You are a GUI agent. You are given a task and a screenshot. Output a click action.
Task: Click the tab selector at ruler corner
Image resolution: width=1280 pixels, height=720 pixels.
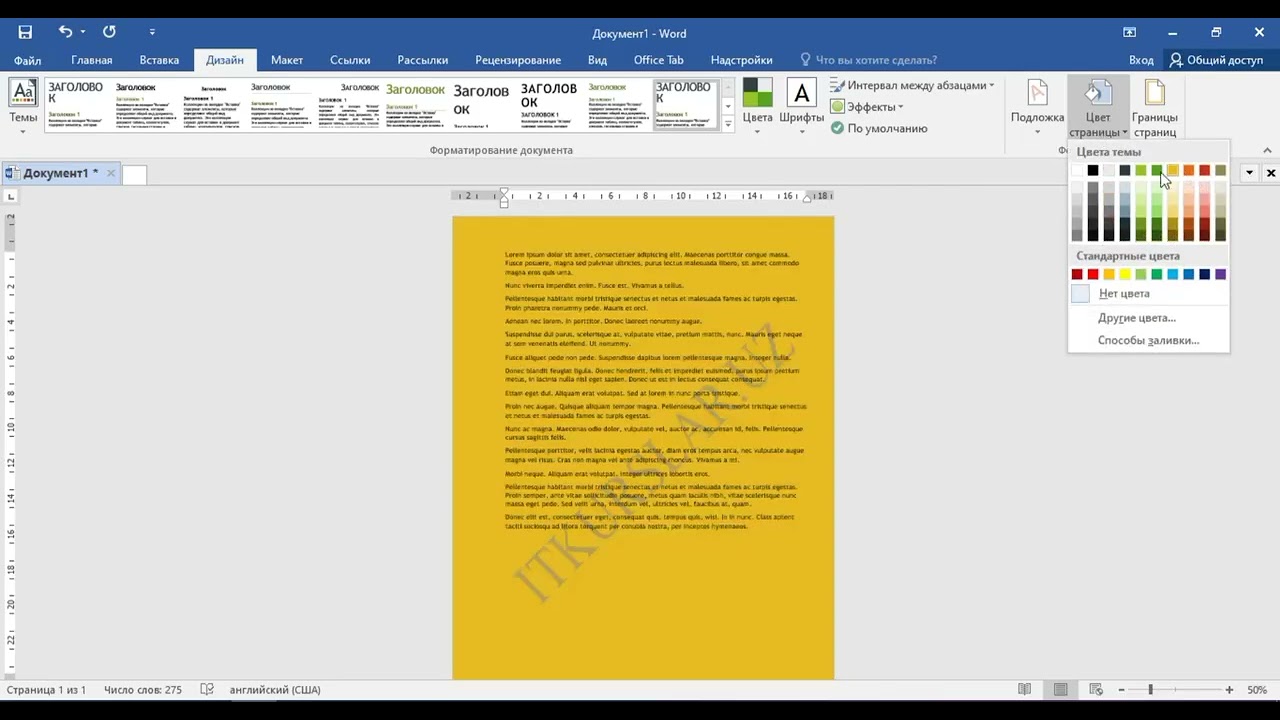11,197
